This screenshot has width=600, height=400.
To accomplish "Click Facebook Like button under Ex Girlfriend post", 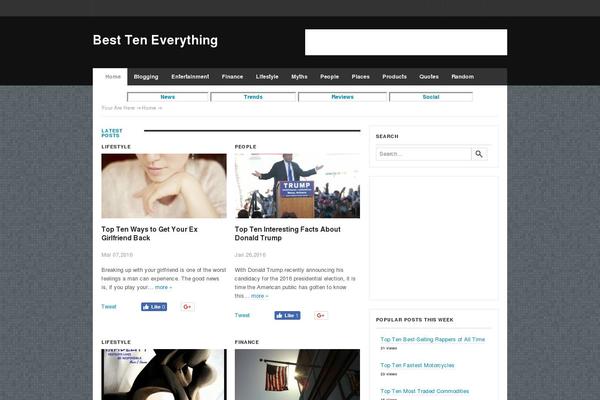I will (154, 307).
